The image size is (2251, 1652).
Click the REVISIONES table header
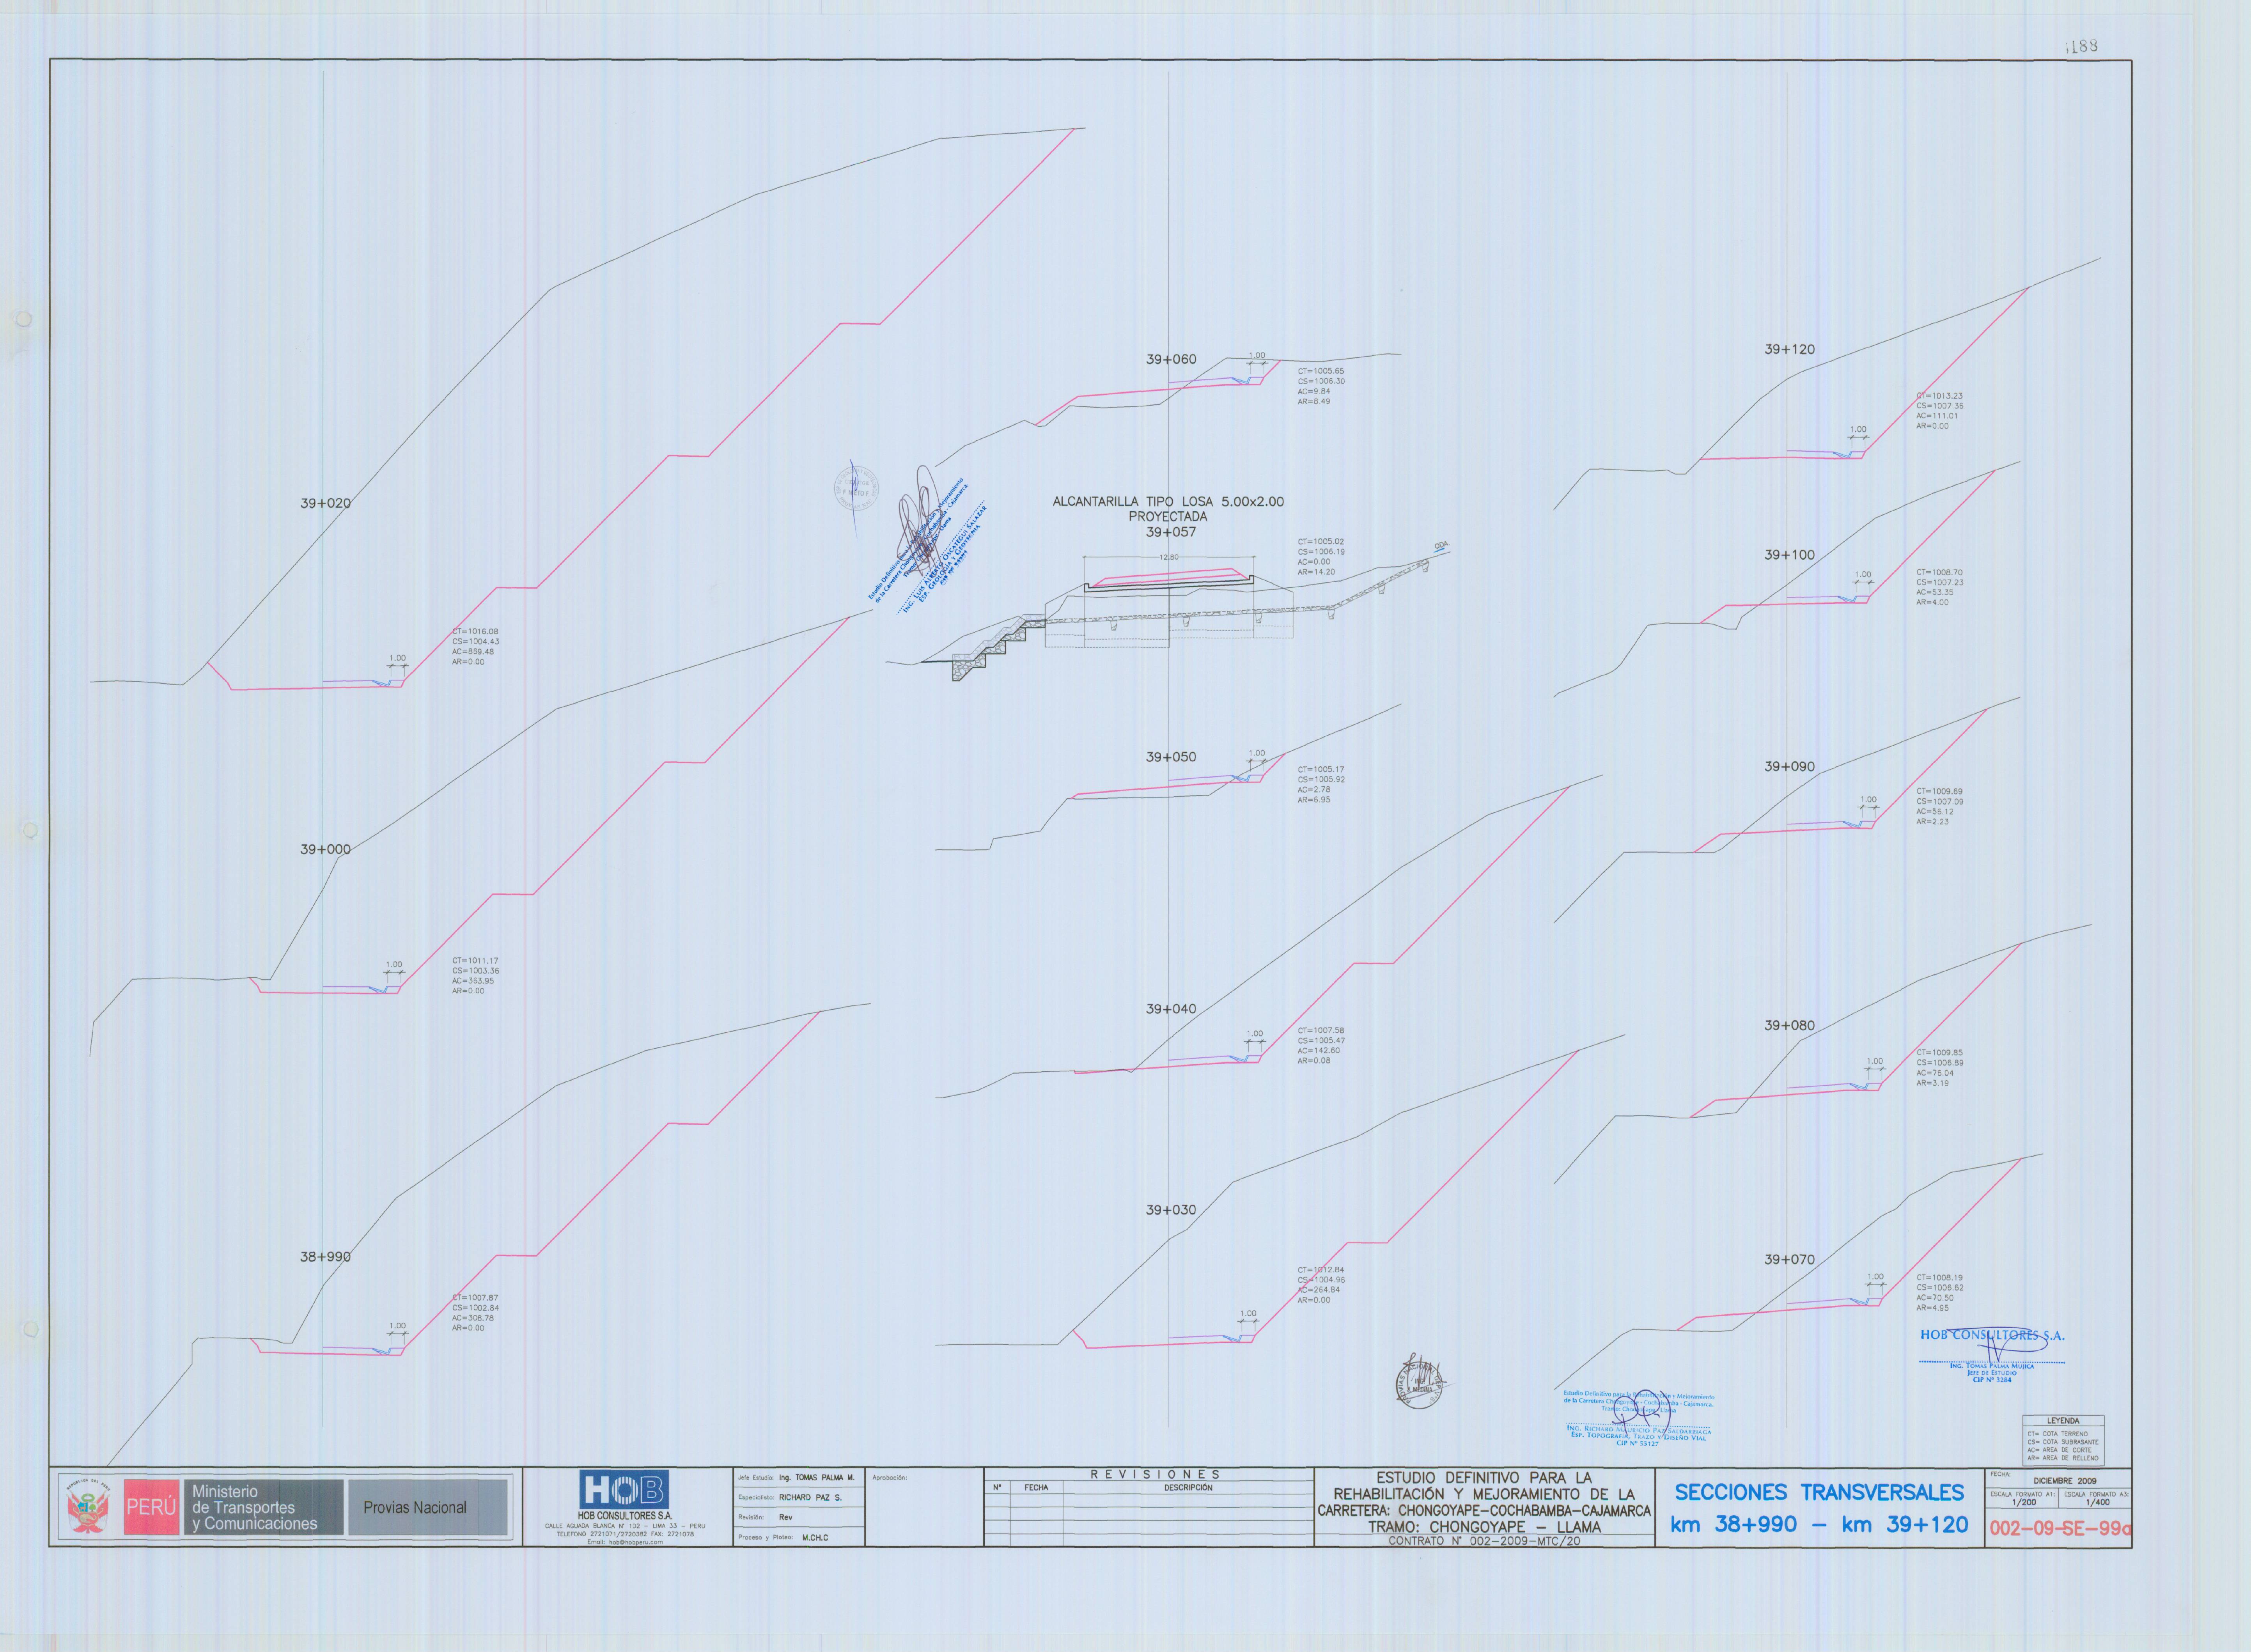click(x=1155, y=1474)
